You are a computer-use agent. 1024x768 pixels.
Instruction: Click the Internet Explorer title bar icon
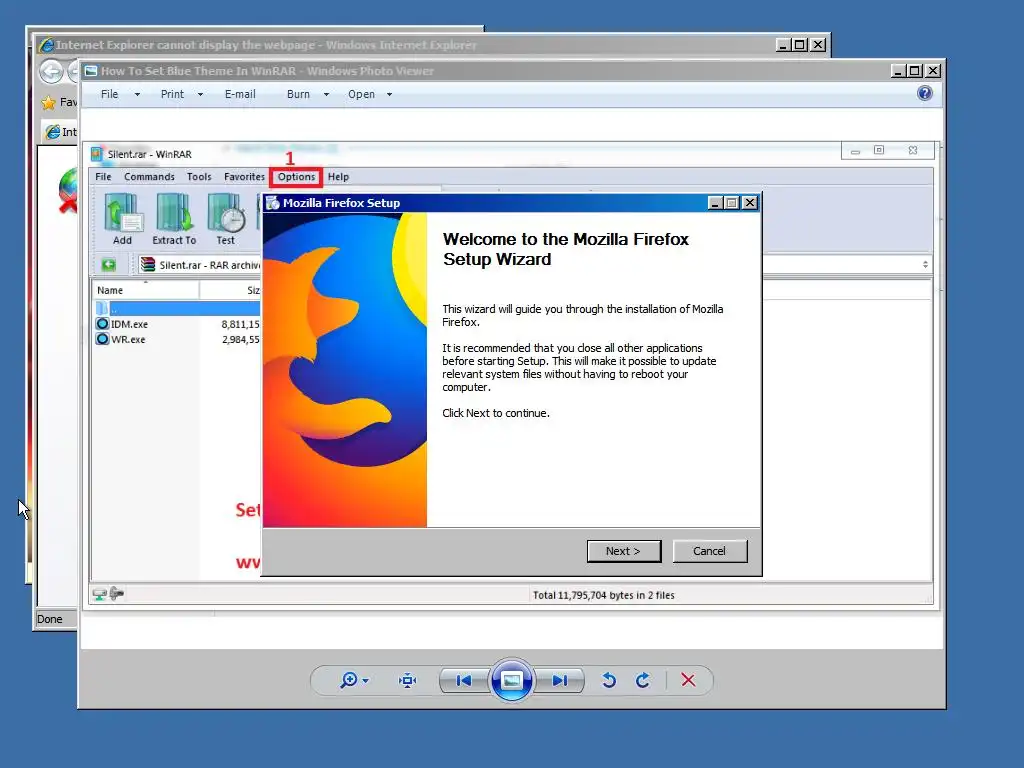click(47, 45)
